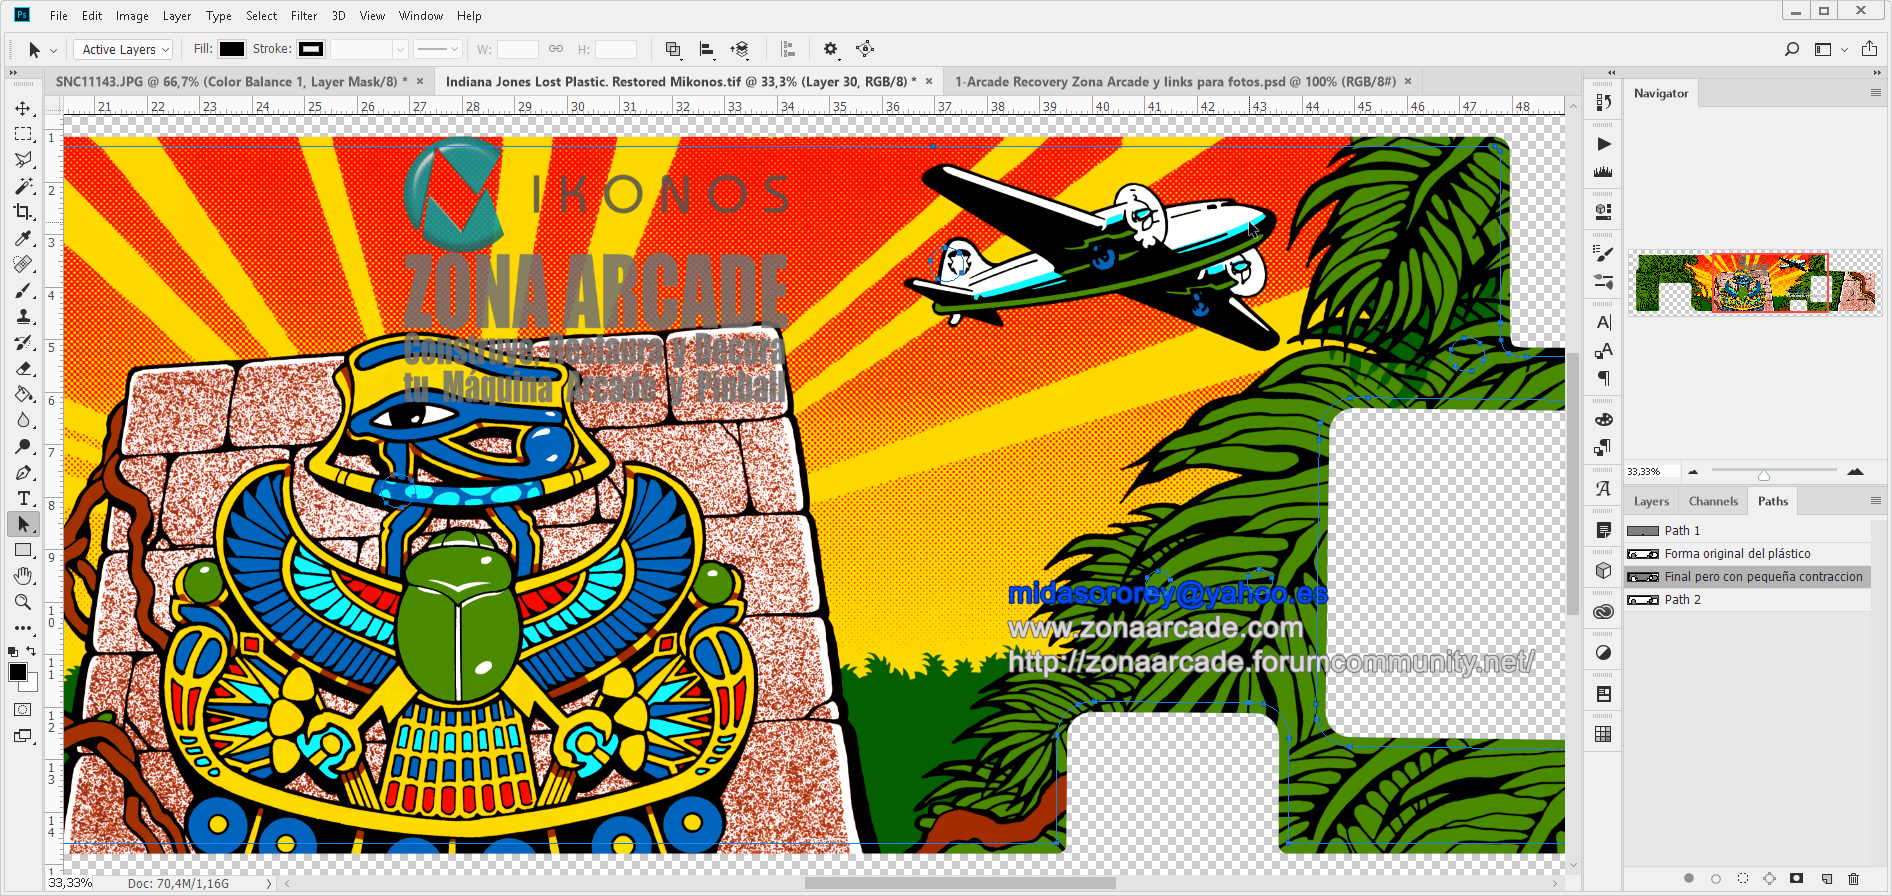Select the Magic Wand tool

[x=23, y=186]
